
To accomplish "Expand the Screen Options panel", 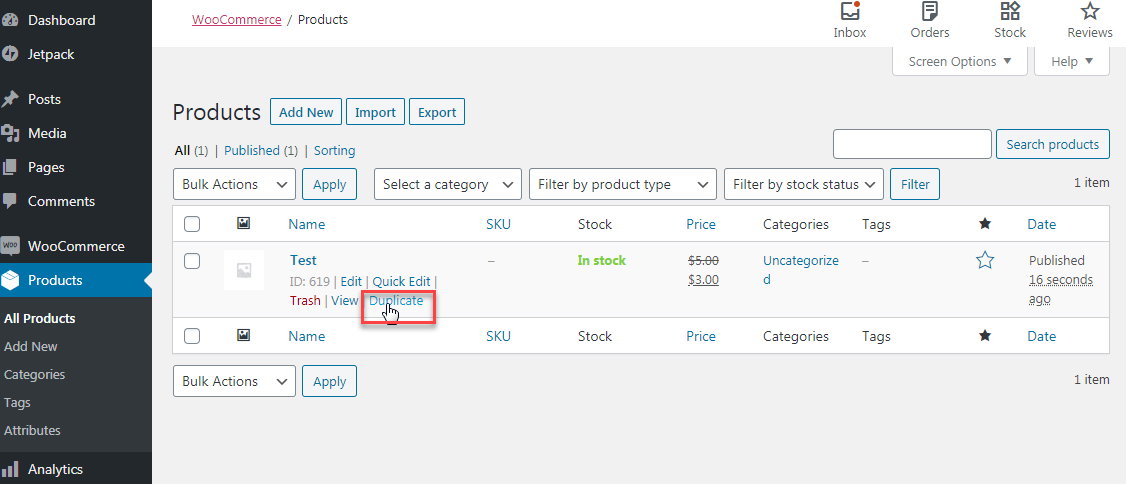I will pyautogui.click(x=959, y=62).
